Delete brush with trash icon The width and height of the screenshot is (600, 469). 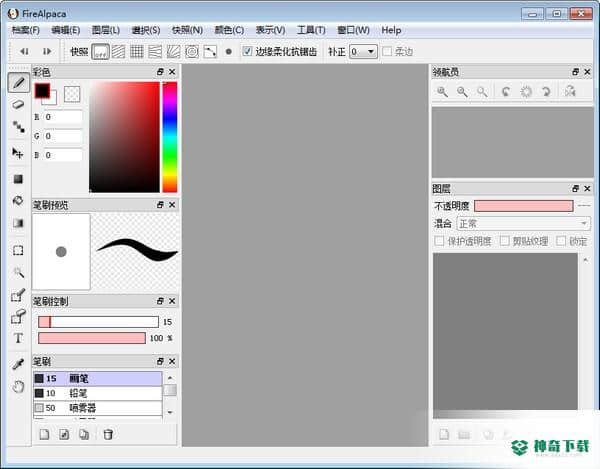pos(108,434)
